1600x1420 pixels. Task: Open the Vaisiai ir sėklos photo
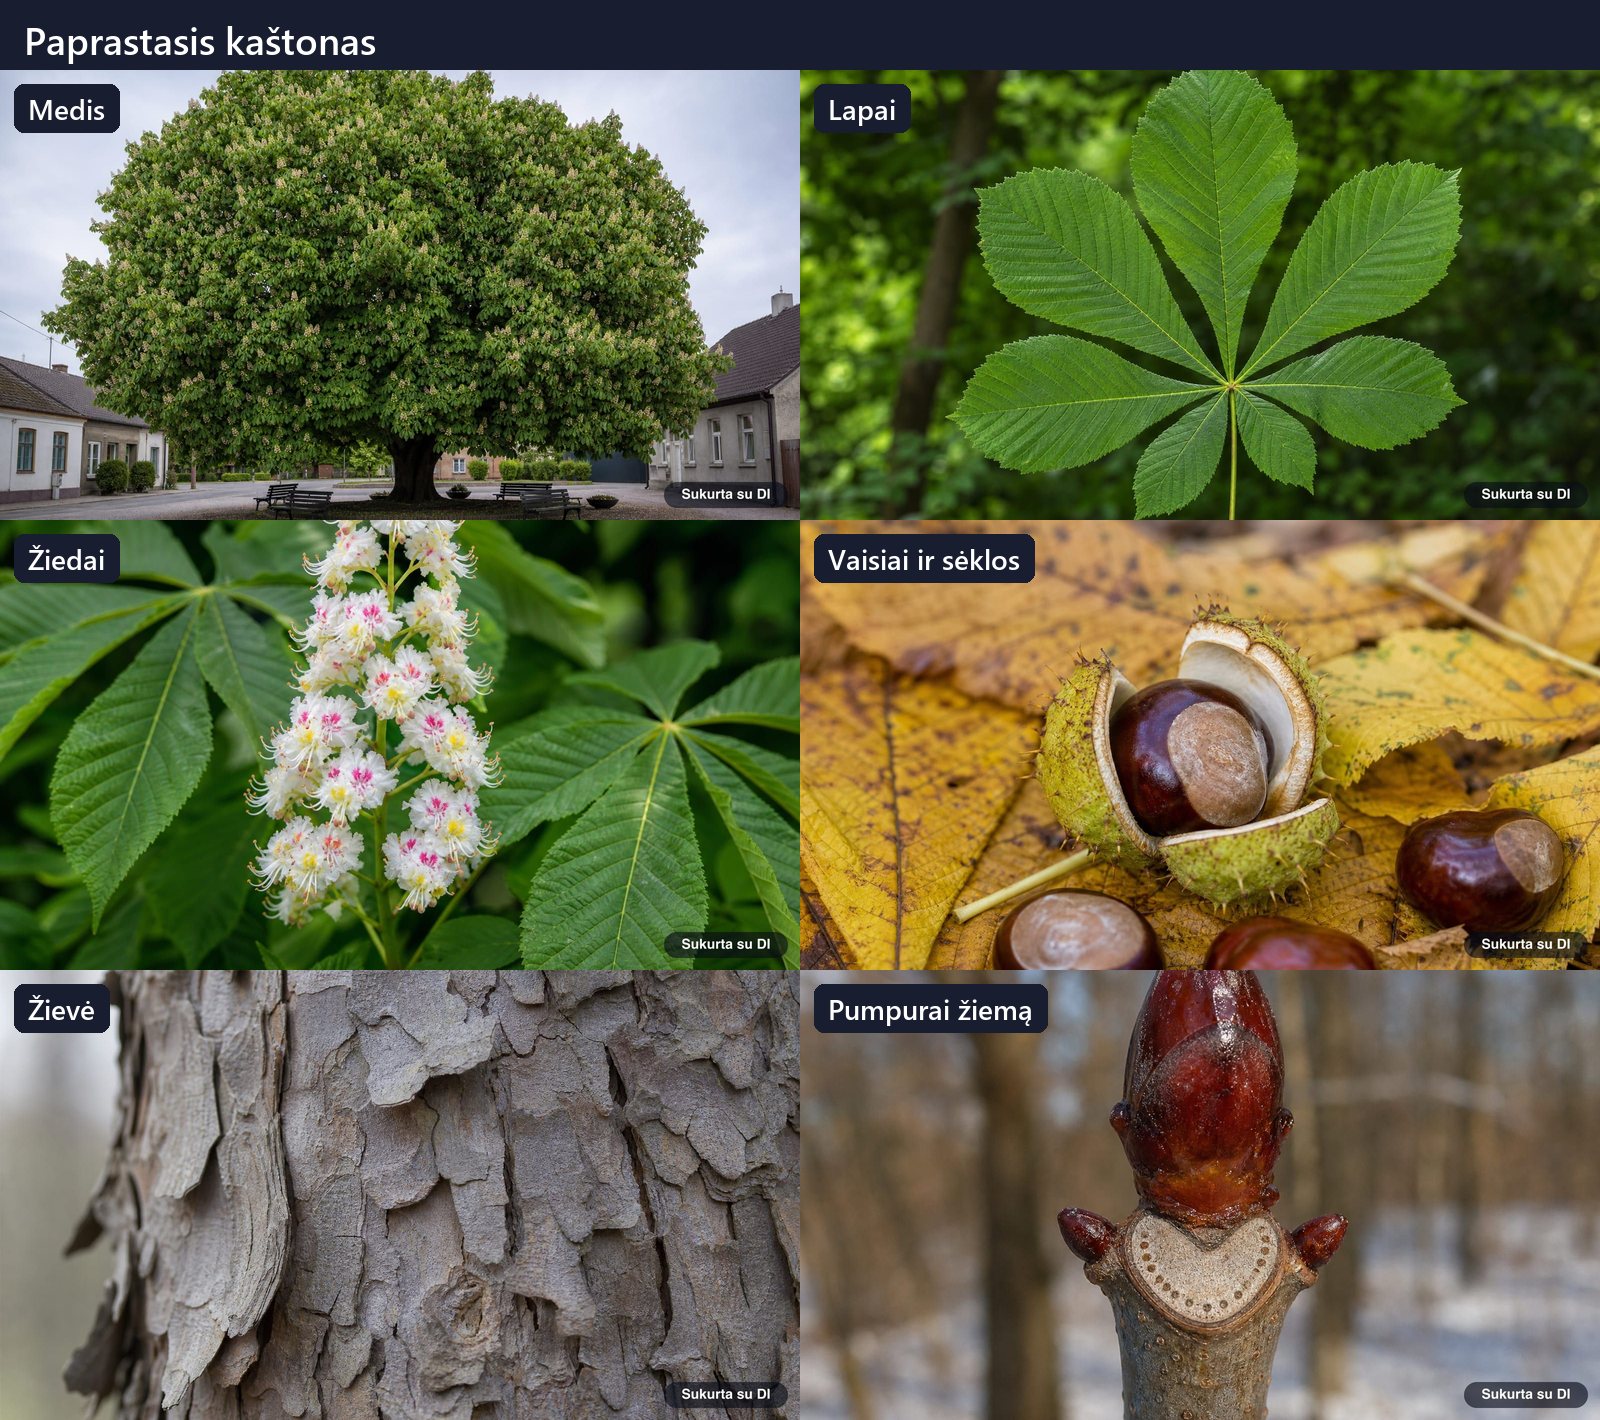coord(1200,745)
